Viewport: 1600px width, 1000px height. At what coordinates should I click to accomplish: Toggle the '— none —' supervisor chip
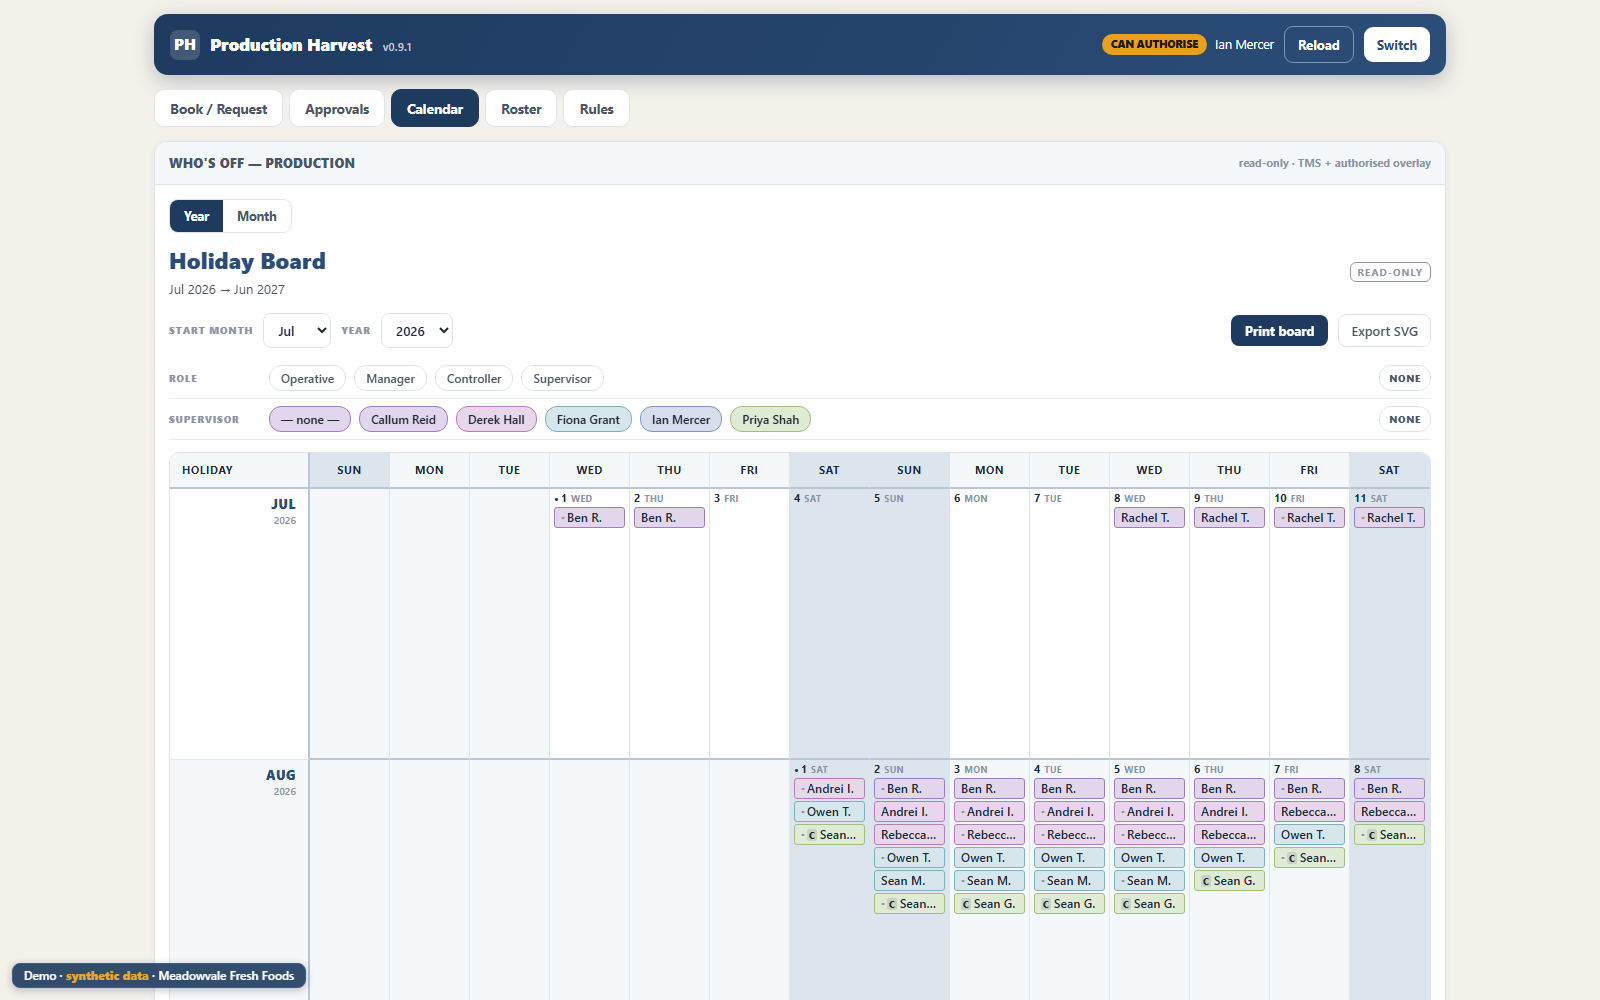(310, 420)
